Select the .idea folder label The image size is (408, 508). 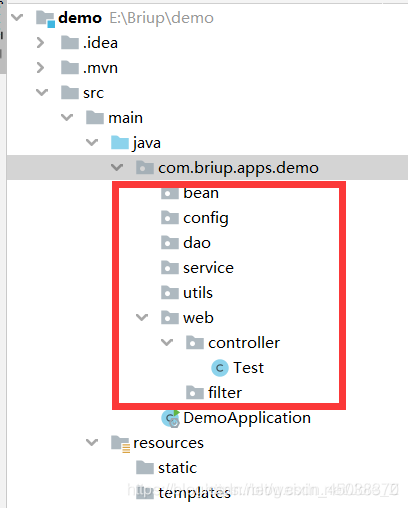click(x=100, y=43)
